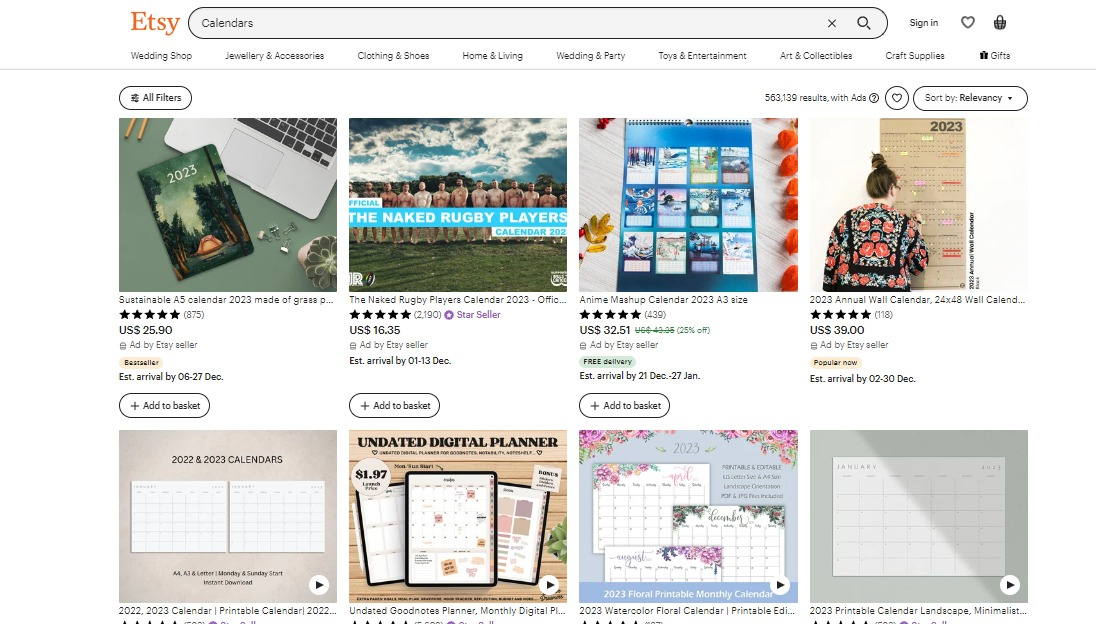Click the US$ 25.90 price
The height and width of the screenshot is (624, 1096).
coord(145,330)
